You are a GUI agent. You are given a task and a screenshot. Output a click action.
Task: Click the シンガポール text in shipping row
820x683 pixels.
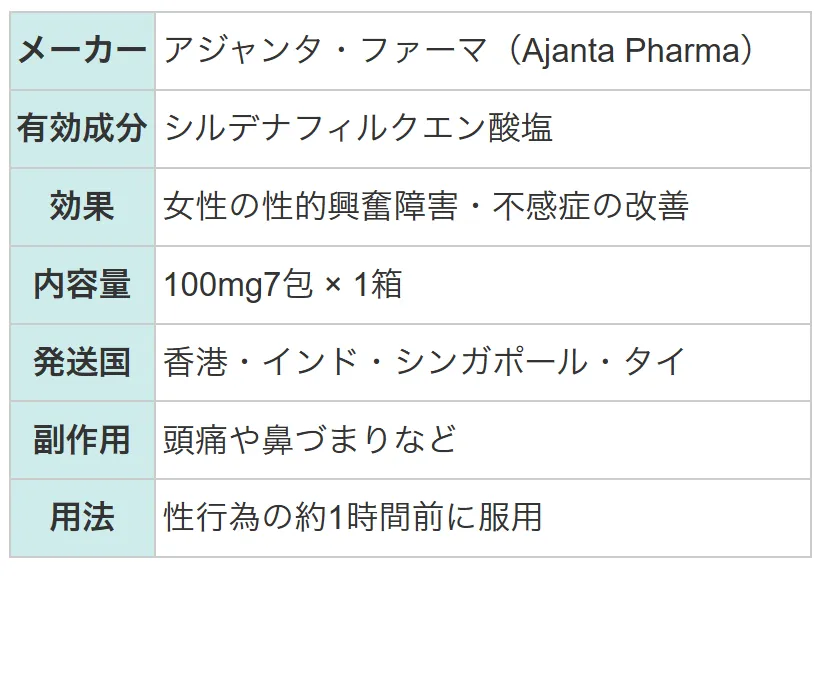coord(492,362)
